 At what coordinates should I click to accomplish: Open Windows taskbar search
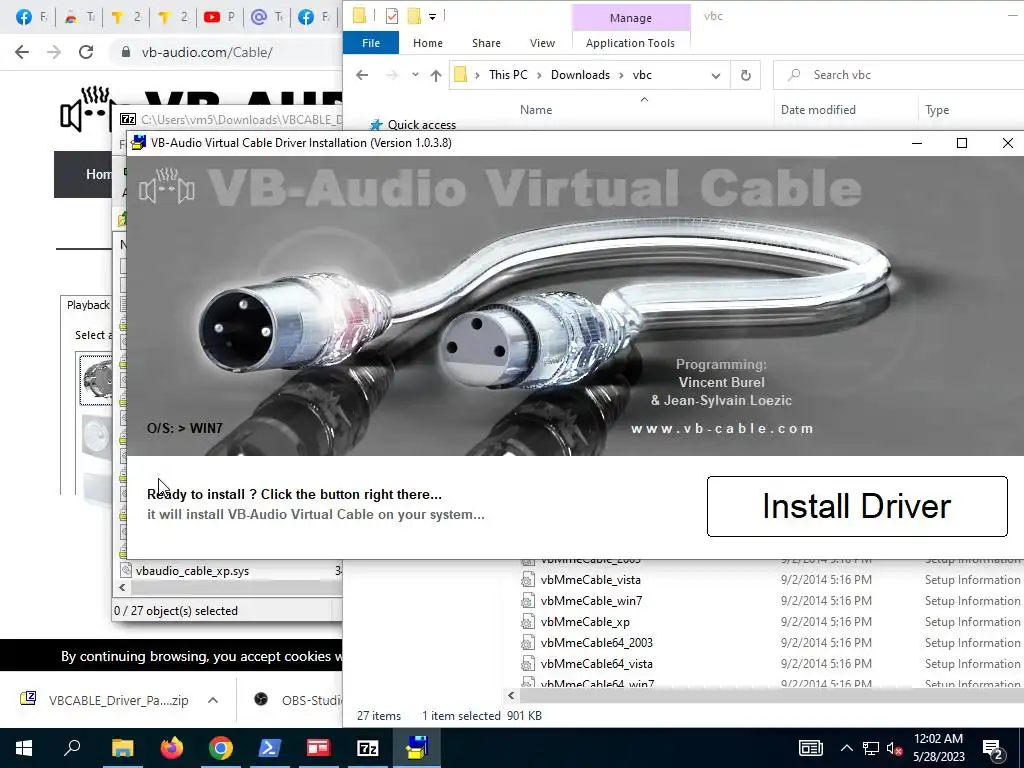click(x=72, y=748)
